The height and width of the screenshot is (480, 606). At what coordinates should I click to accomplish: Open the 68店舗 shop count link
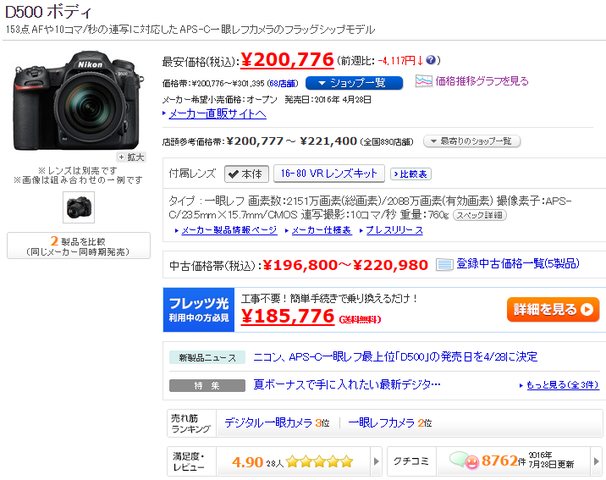point(283,83)
